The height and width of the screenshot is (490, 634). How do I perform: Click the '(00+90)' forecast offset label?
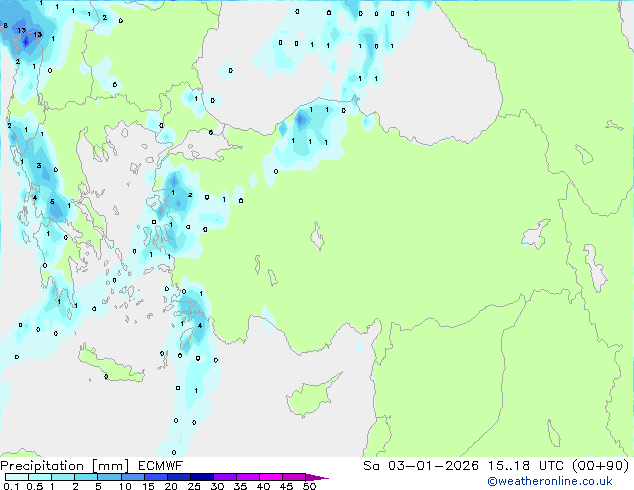coord(600,466)
